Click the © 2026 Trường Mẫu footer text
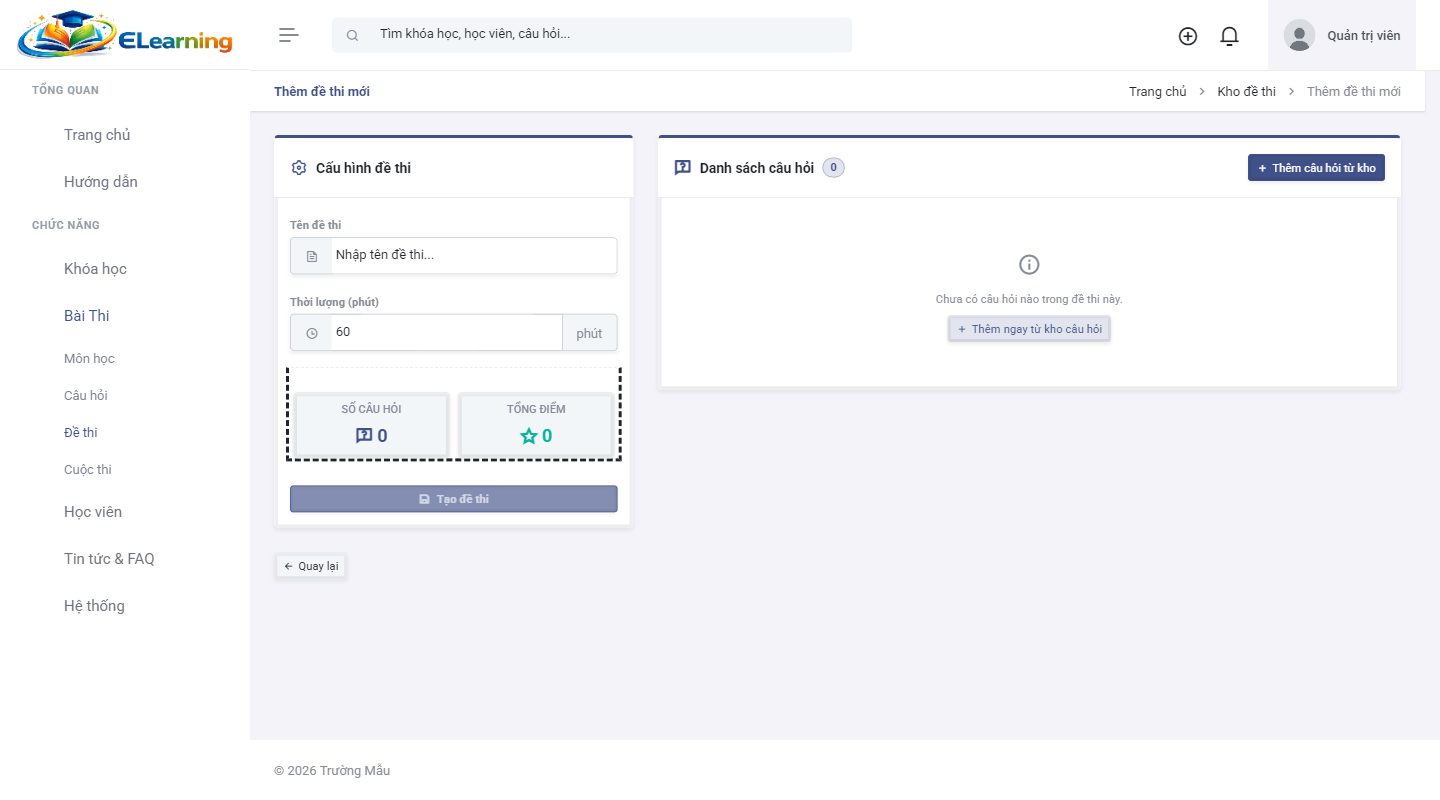The height and width of the screenshot is (800, 1440). (x=332, y=771)
